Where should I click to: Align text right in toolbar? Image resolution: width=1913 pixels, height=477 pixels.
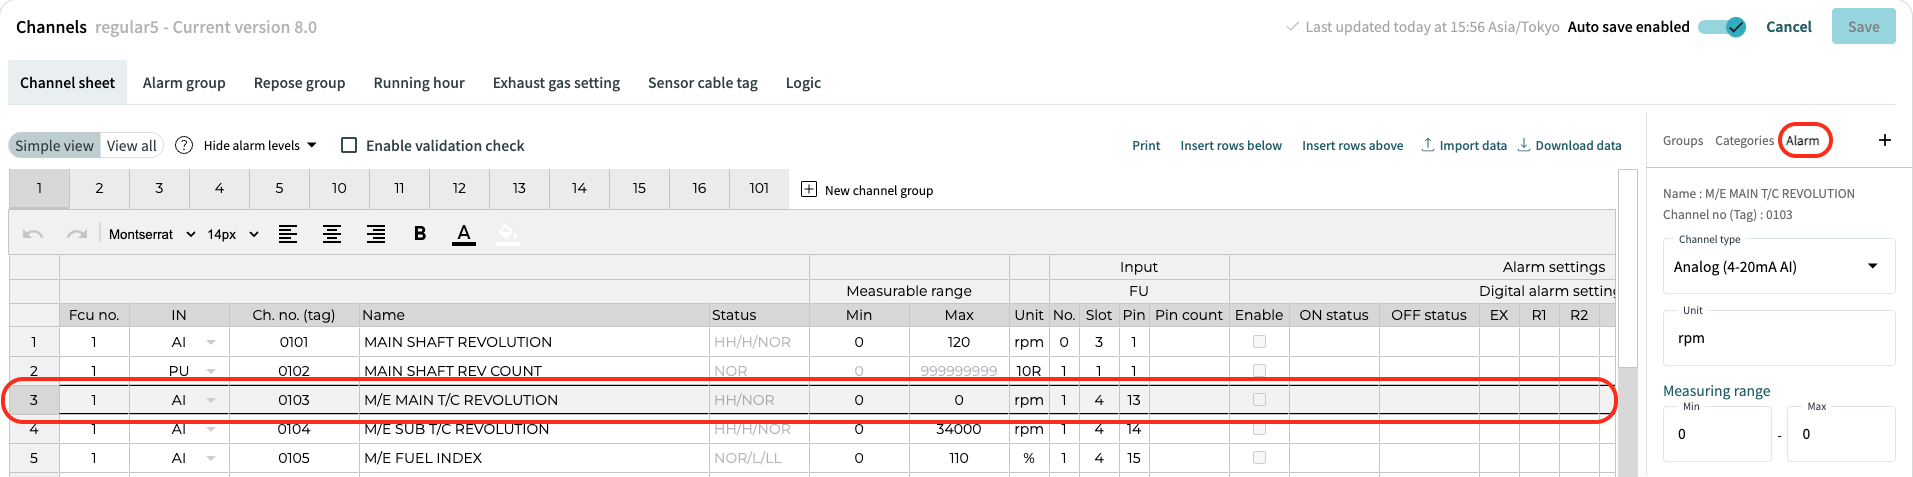(x=376, y=234)
